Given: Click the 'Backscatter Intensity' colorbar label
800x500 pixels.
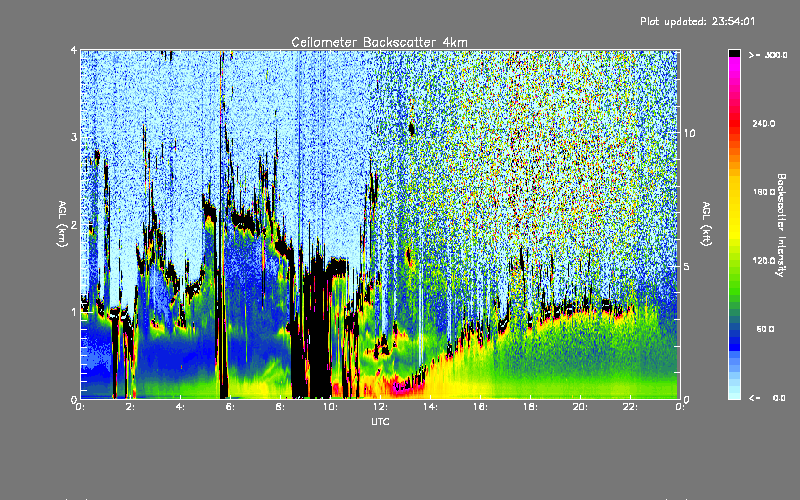Looking at the screenshot, I should (781, 225).
